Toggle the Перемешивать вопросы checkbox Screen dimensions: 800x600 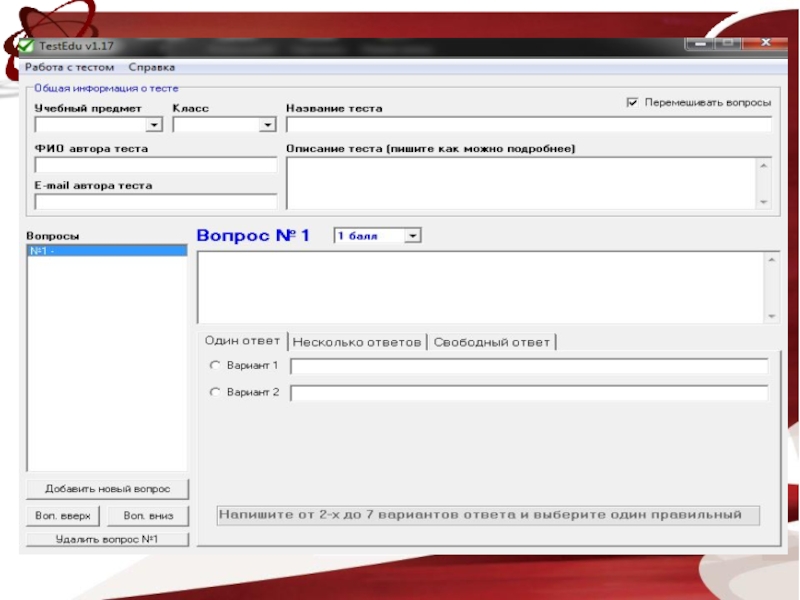[632, 103]
